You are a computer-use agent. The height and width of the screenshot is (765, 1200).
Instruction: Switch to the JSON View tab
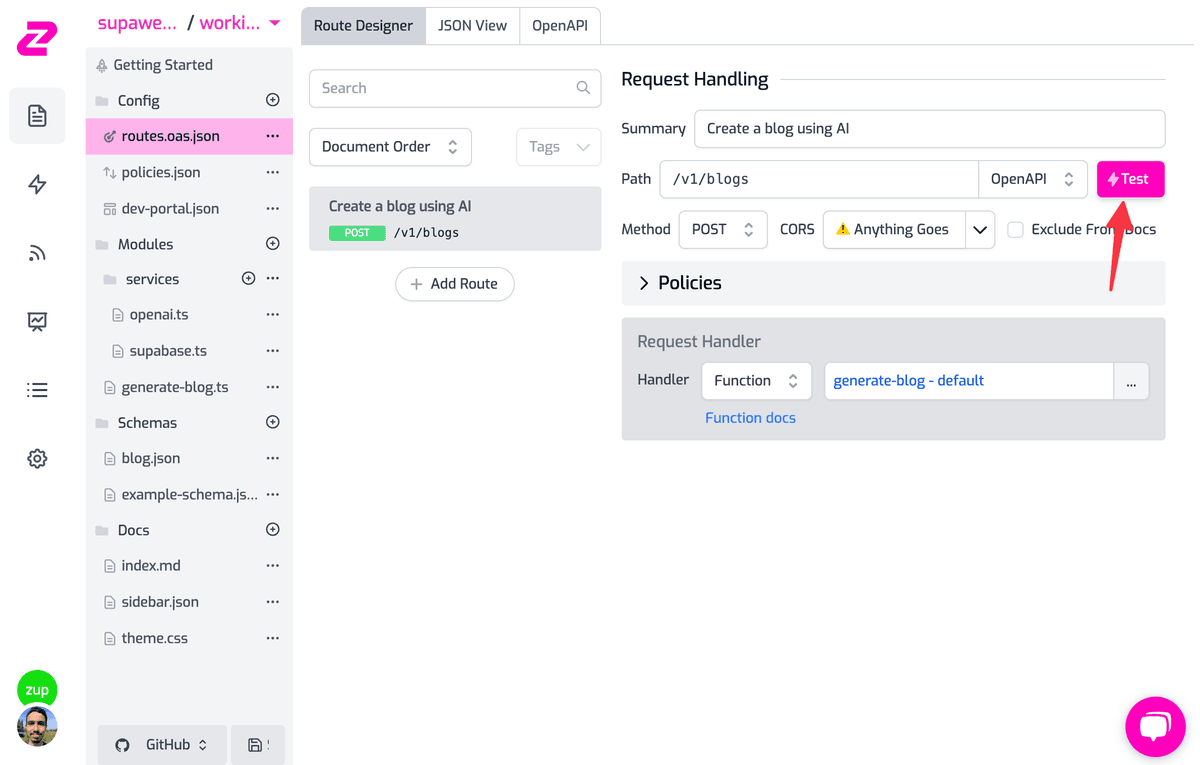472,26
